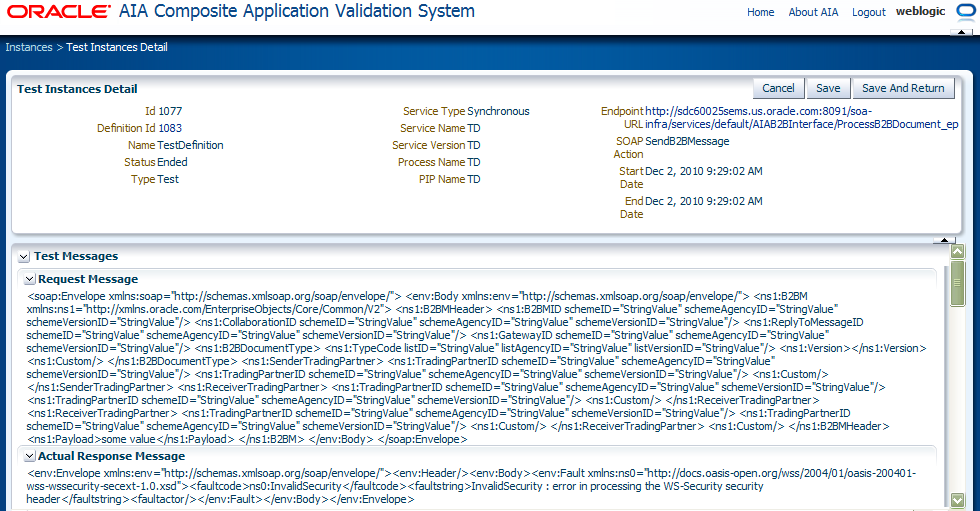980x511 pixels.
Task: Click the End Date value
Action: click(x=704, y=201)
